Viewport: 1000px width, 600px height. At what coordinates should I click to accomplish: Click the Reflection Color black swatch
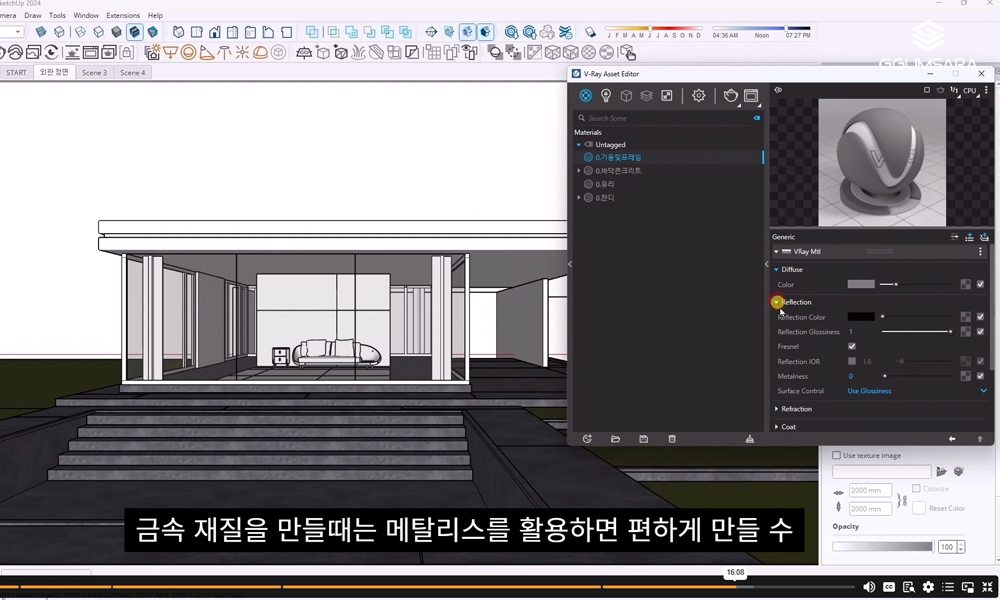click(861, 317)
